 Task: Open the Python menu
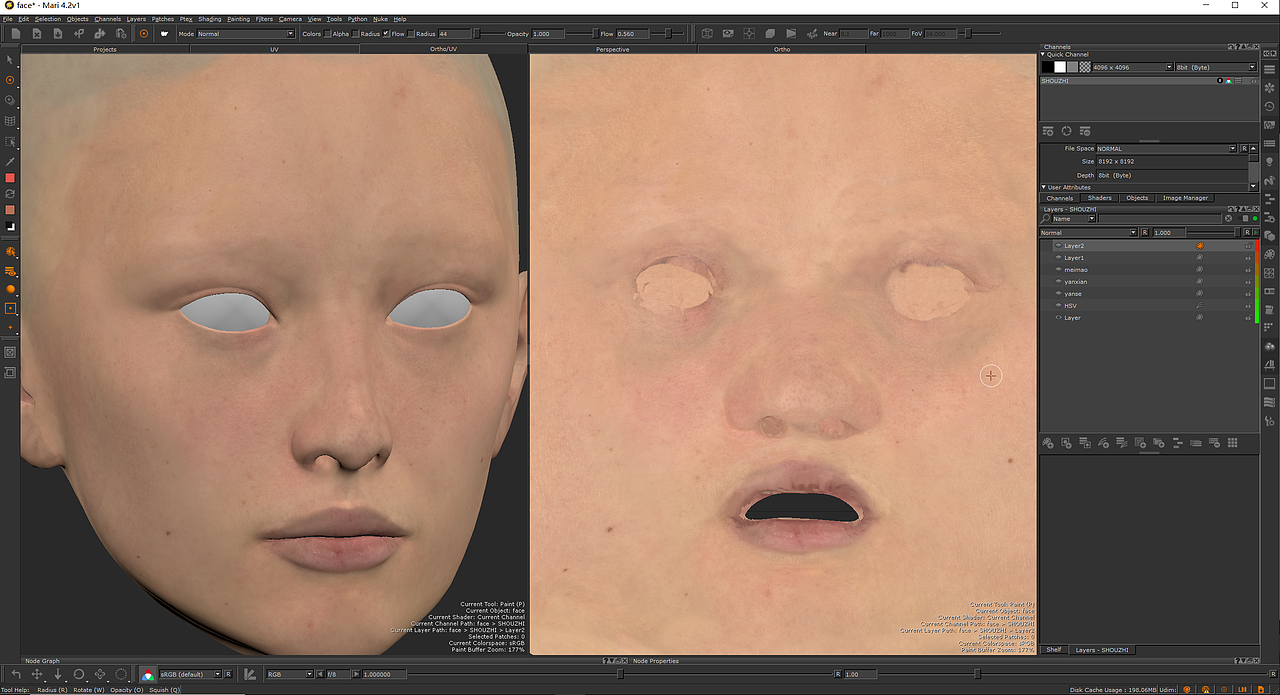[357, 19]
